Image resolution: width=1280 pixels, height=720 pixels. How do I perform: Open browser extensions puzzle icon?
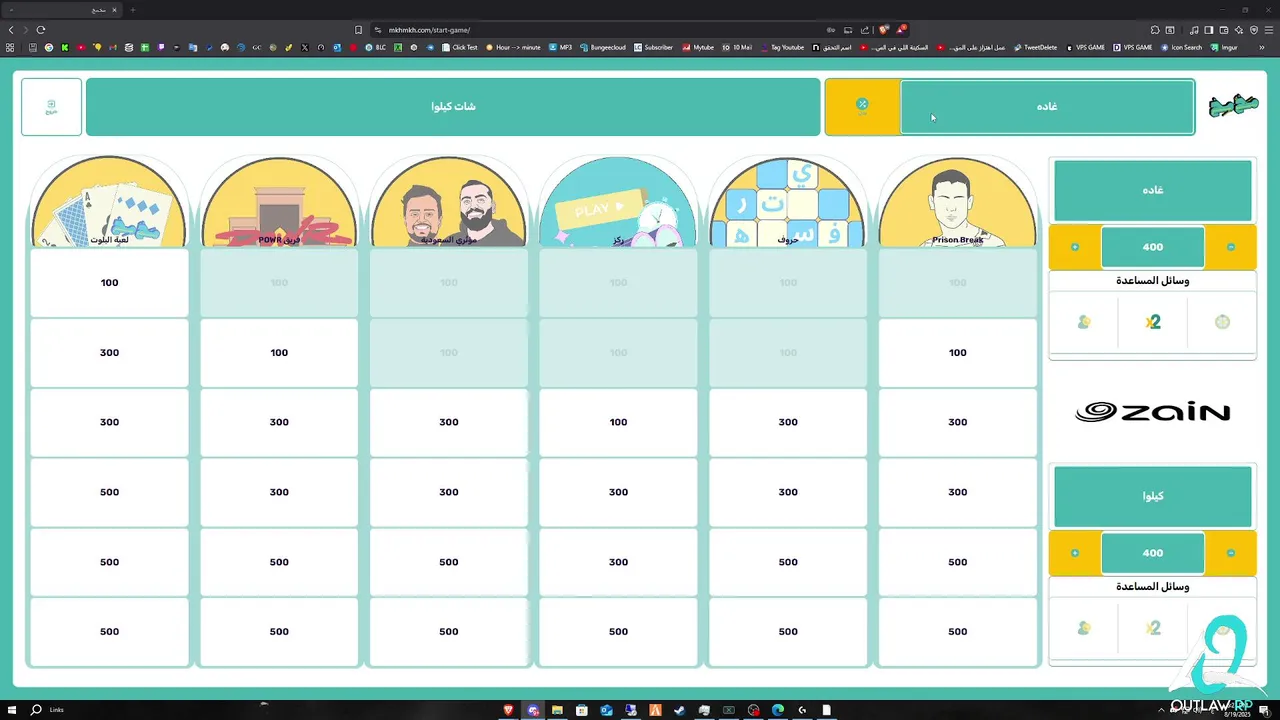click(1155, 30)
